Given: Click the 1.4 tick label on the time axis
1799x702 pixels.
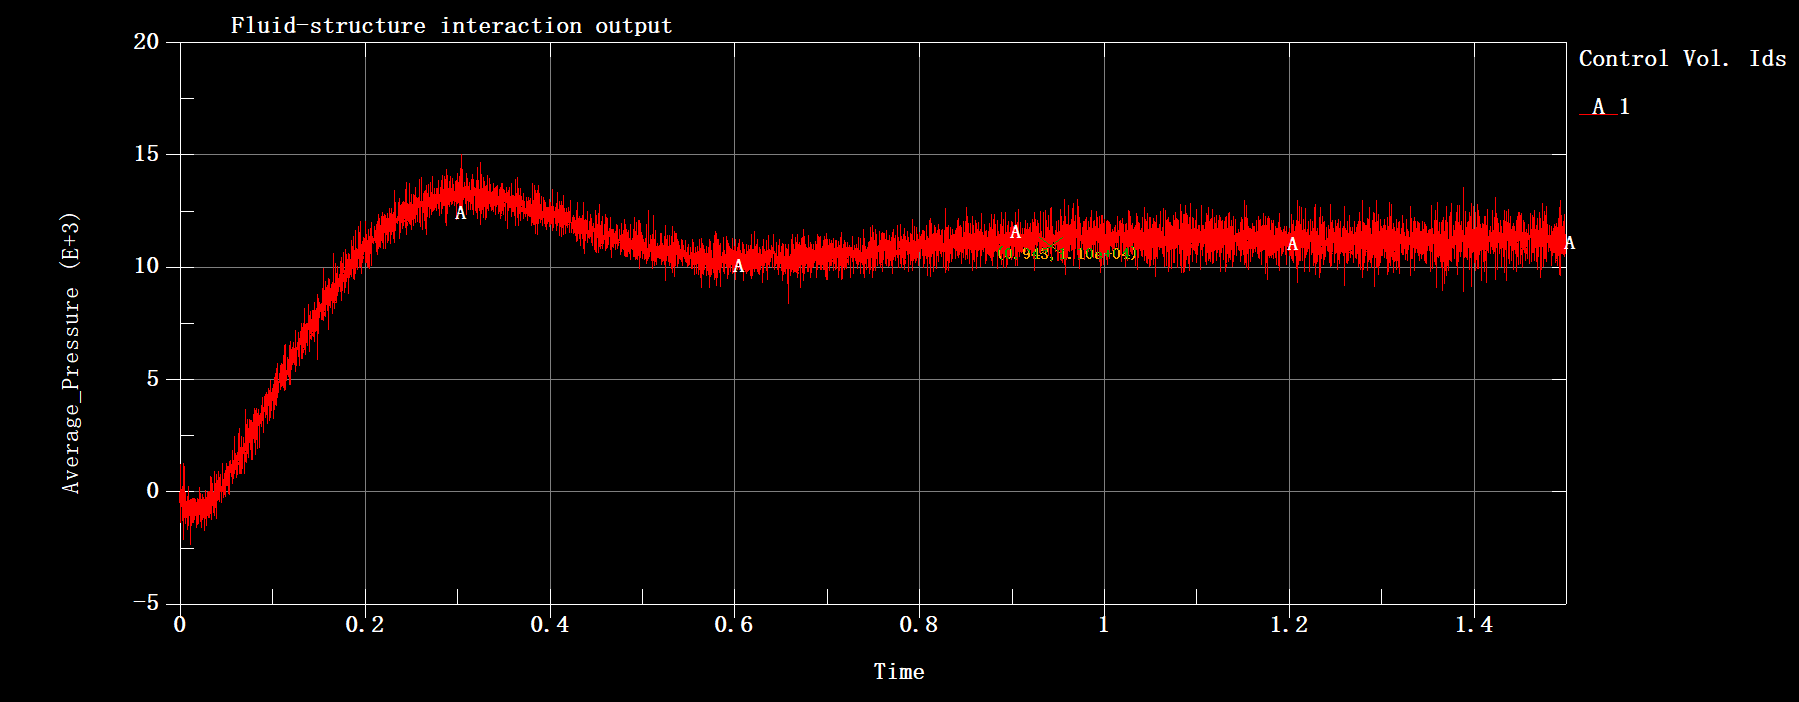Looking at the screenshot, I should 1473,625.
